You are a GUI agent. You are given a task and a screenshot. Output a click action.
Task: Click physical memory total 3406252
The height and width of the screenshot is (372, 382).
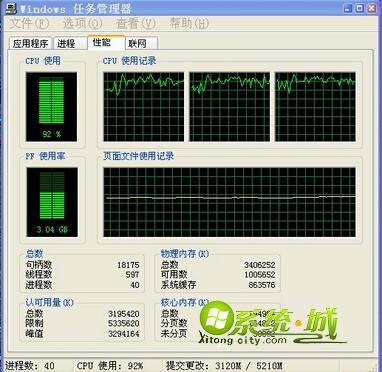click(260, 265)
